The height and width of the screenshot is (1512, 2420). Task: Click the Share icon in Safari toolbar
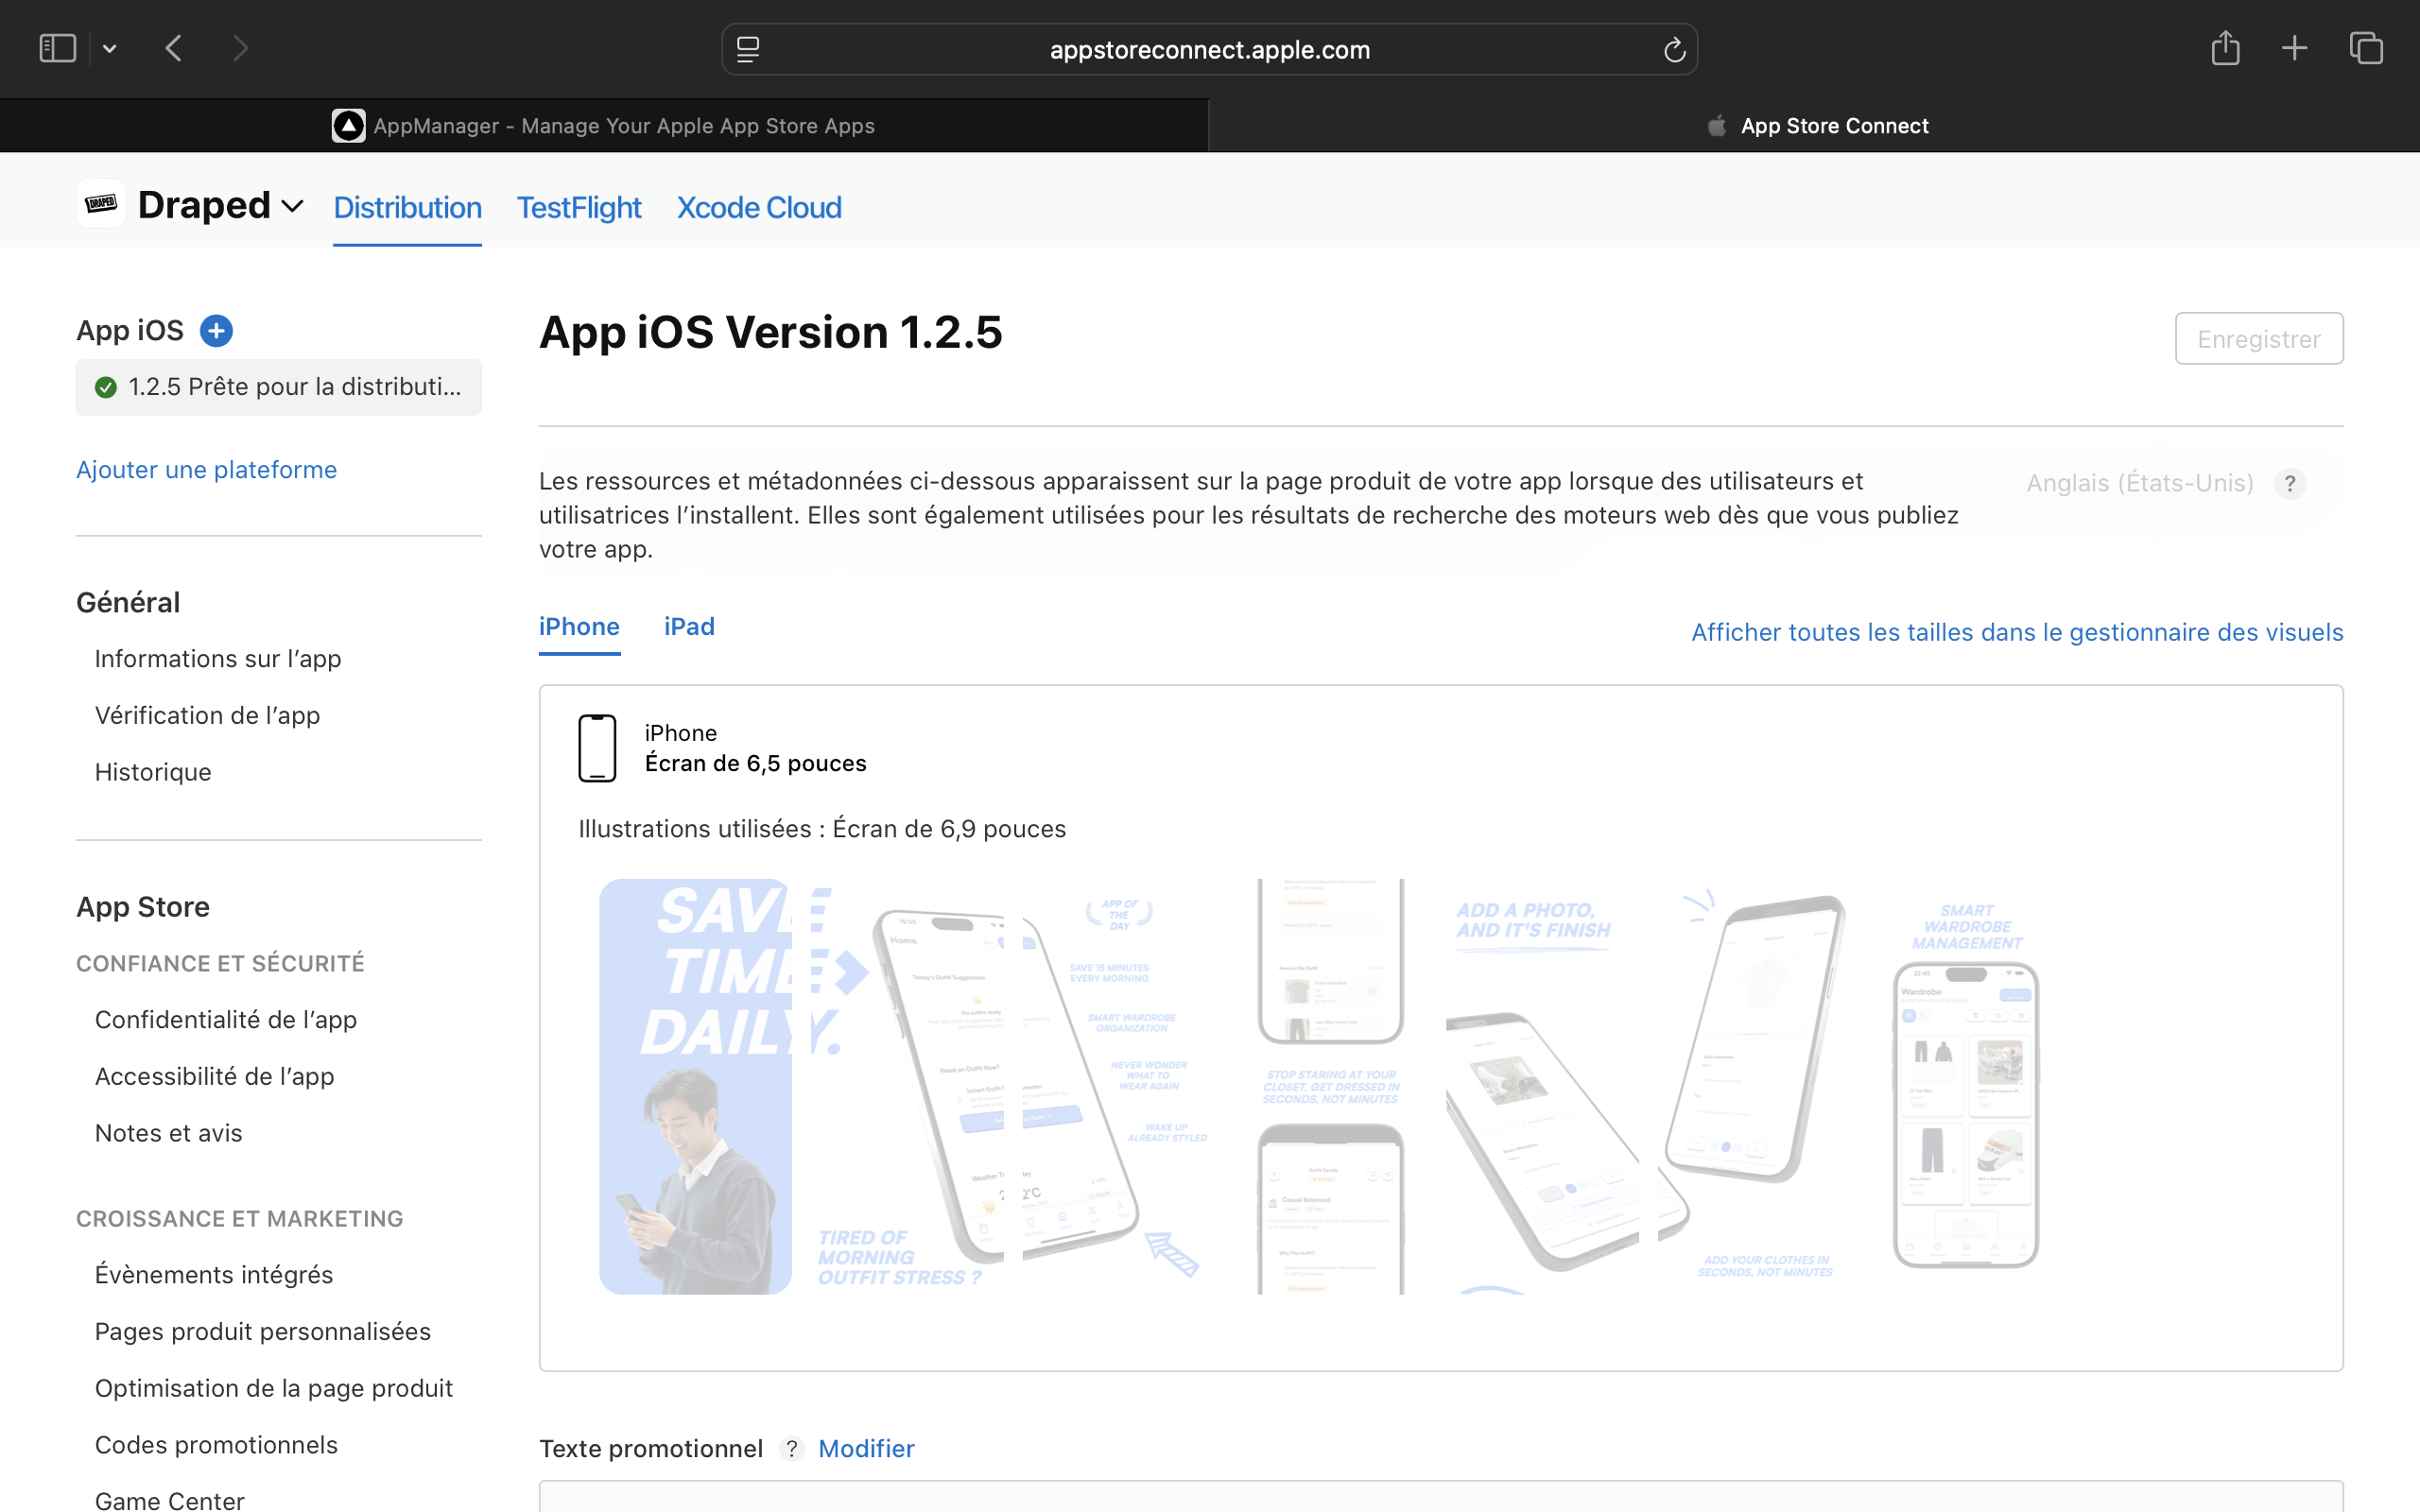(x=2225, y=48)
